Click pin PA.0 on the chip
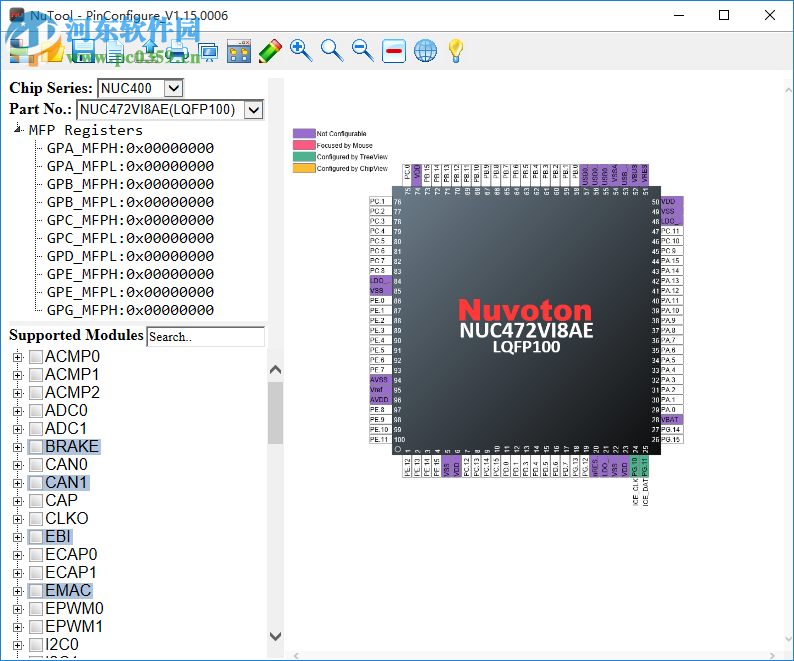The width and height of the screenshot is (794, 661). [x=672, y=409]
